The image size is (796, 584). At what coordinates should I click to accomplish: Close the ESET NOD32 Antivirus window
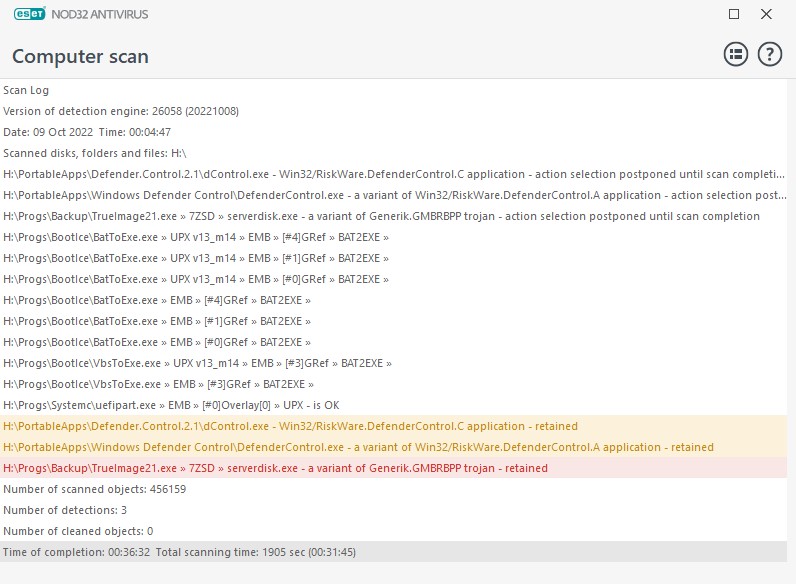click(766, 15)
